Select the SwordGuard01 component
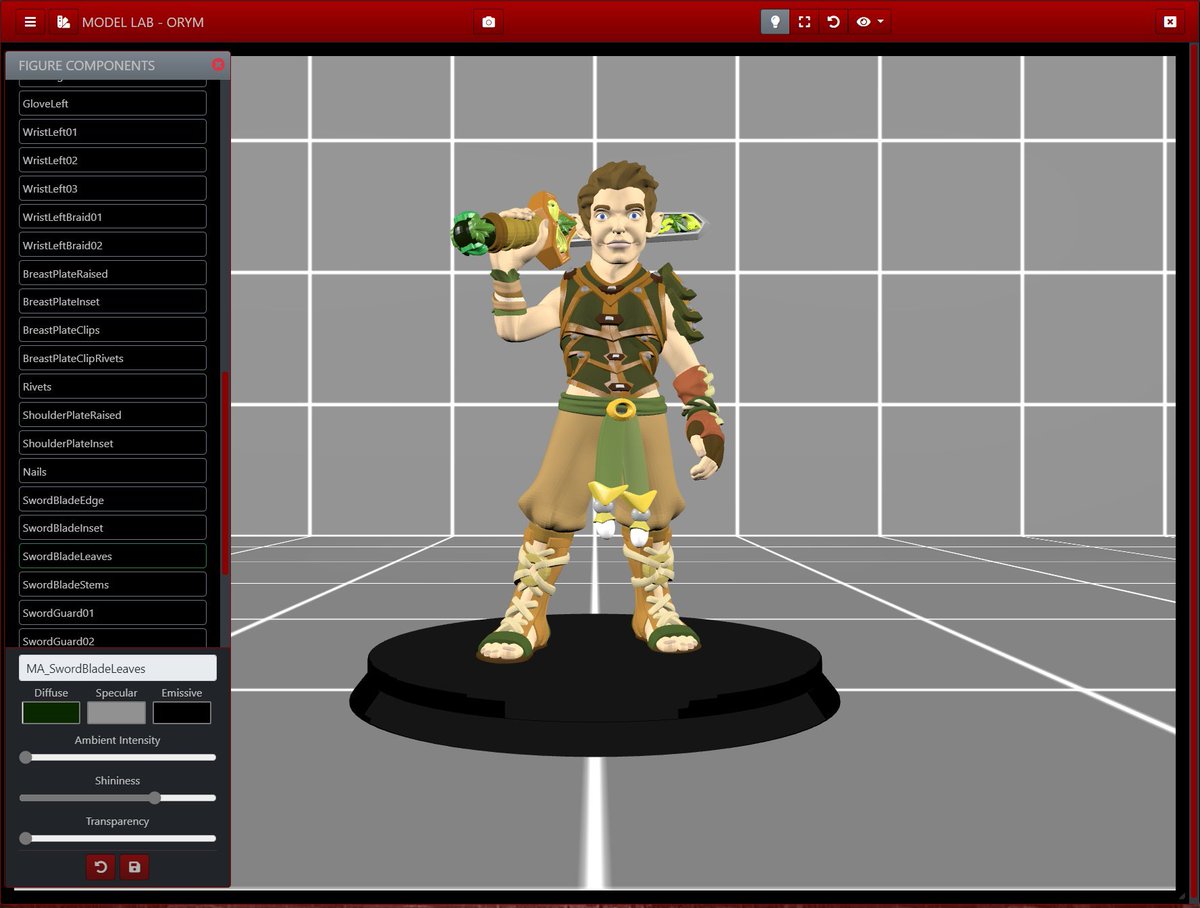This screenshot has height=908, width=1200. point(113,613)
